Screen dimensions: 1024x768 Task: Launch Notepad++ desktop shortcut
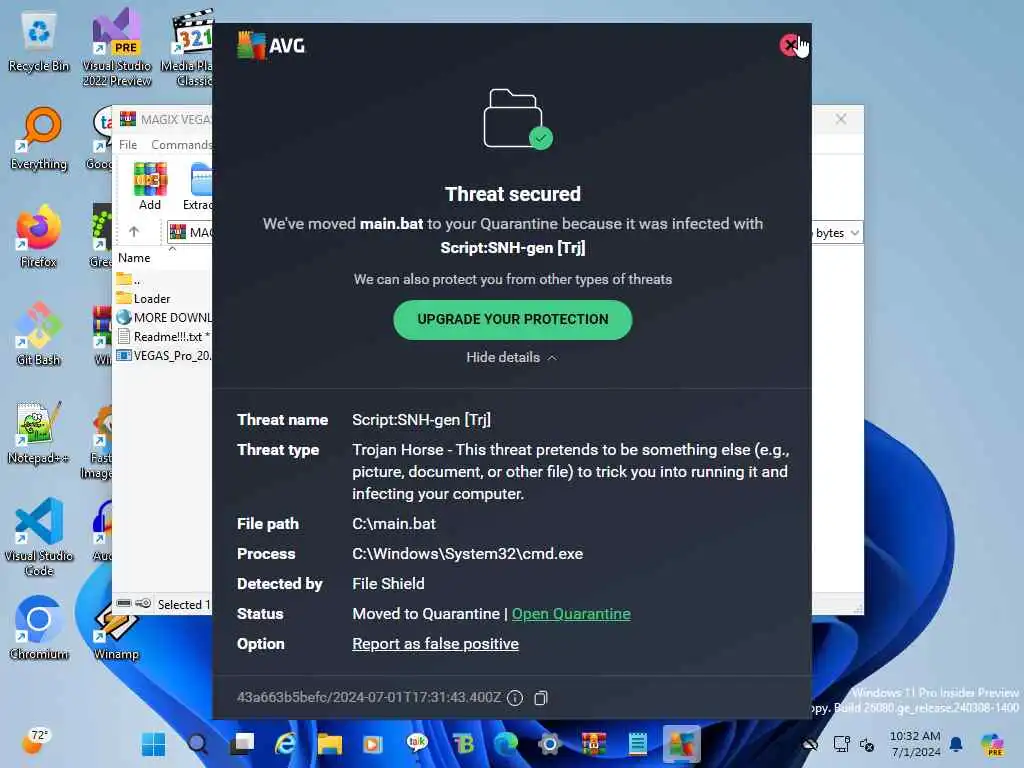pos(39,432)
